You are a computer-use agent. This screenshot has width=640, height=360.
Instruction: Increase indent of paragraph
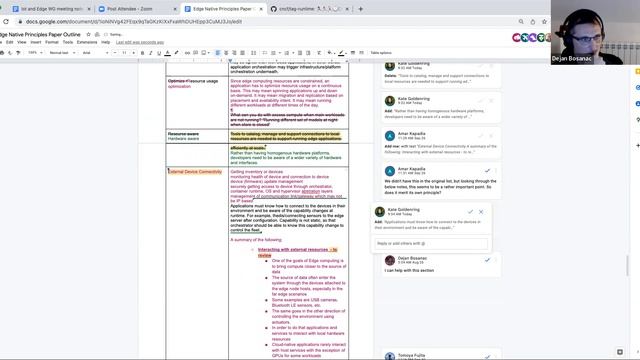(x=308, y=53)
